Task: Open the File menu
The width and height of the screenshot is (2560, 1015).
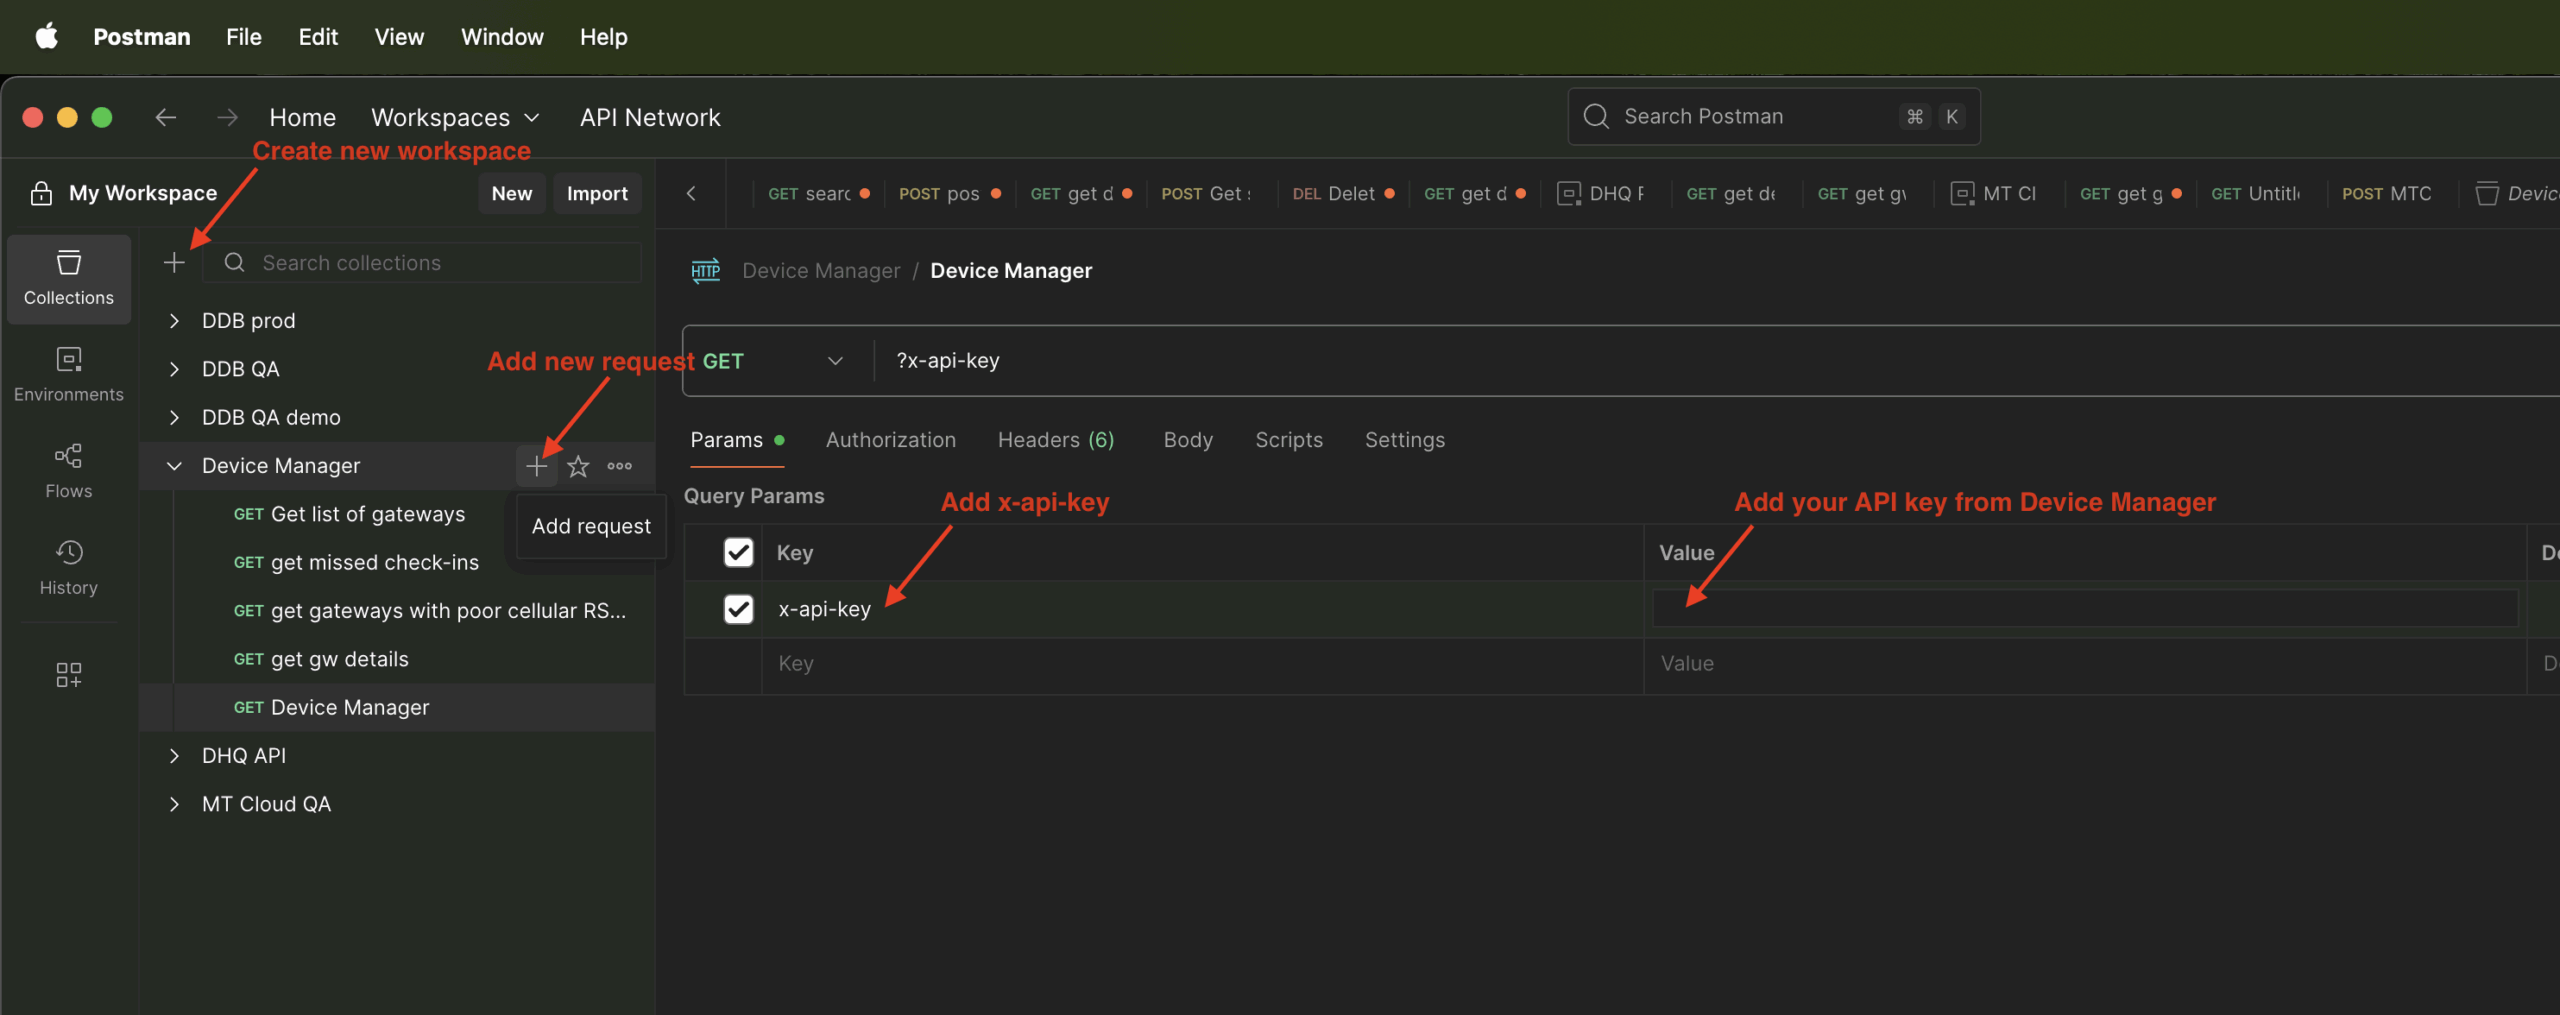Action: pyautogui.click(x=244, y=37)
